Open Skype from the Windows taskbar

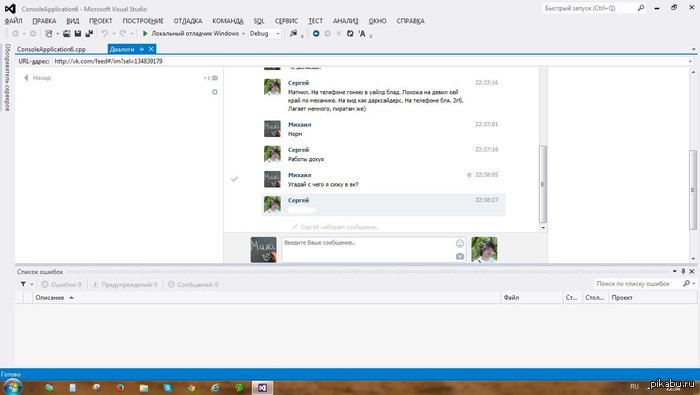coord(167,387)
